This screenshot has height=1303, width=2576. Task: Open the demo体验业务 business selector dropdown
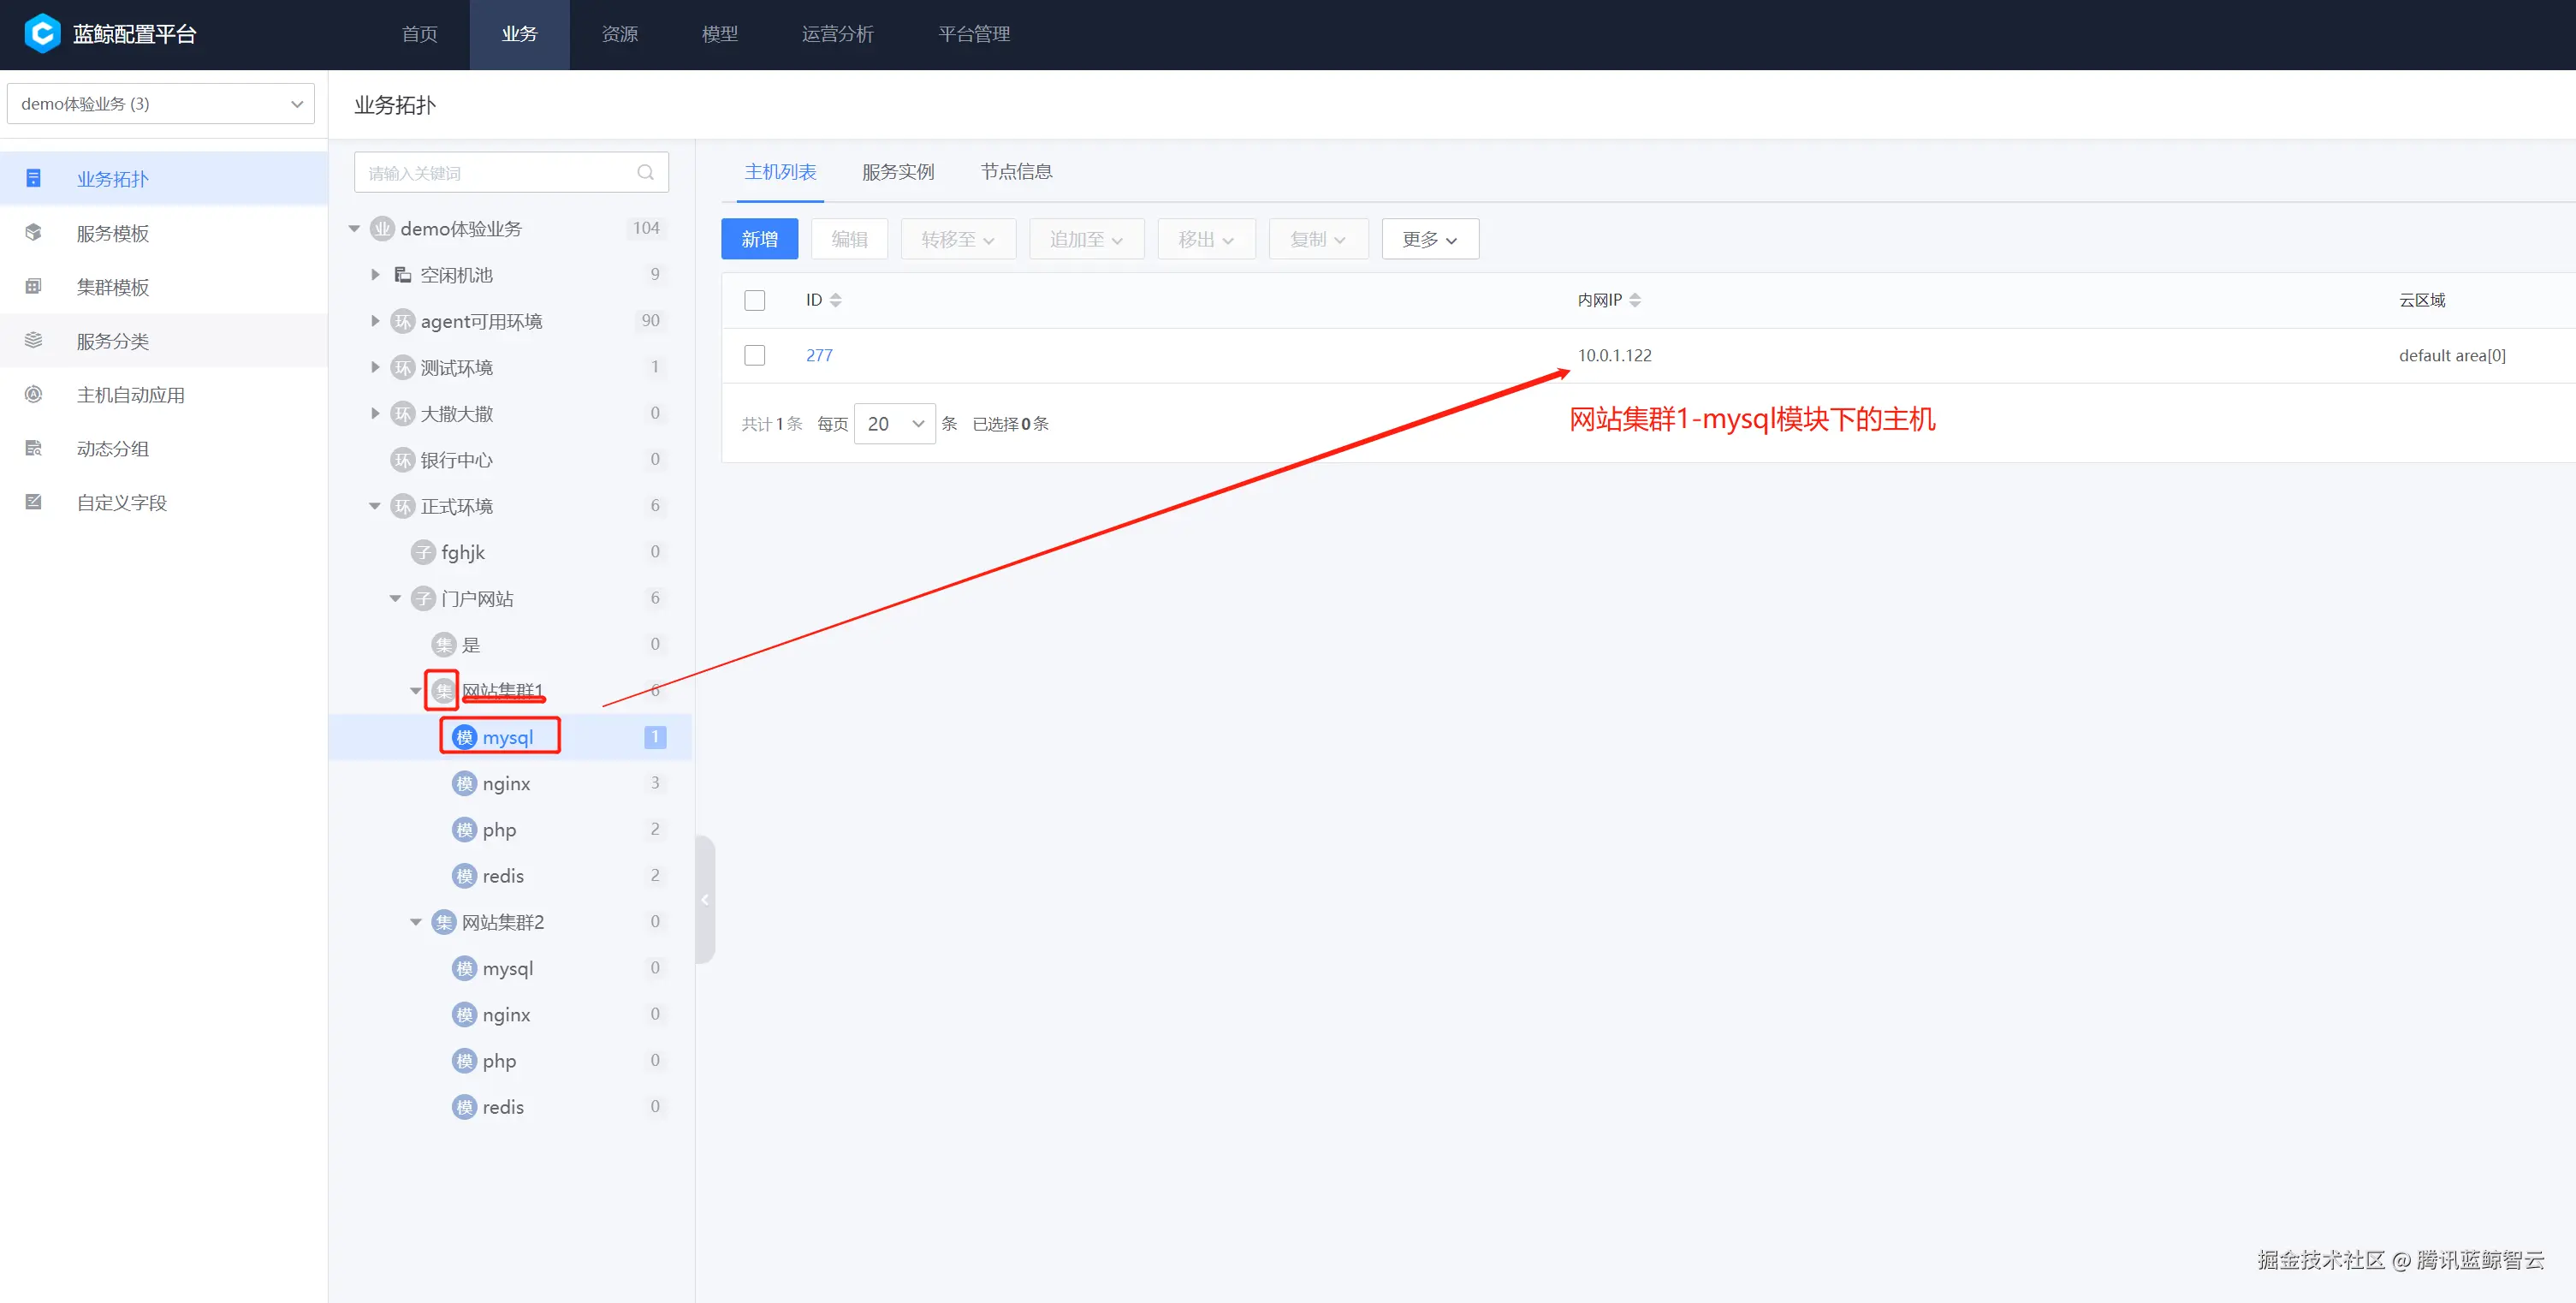pos(160,104)
